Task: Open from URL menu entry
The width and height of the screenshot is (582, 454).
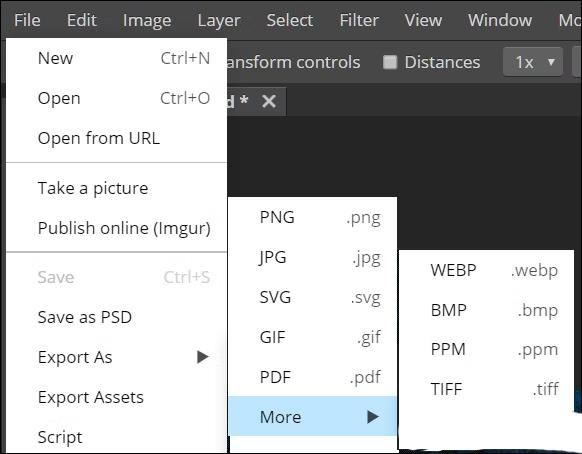Action: click(x=116, y=138)
